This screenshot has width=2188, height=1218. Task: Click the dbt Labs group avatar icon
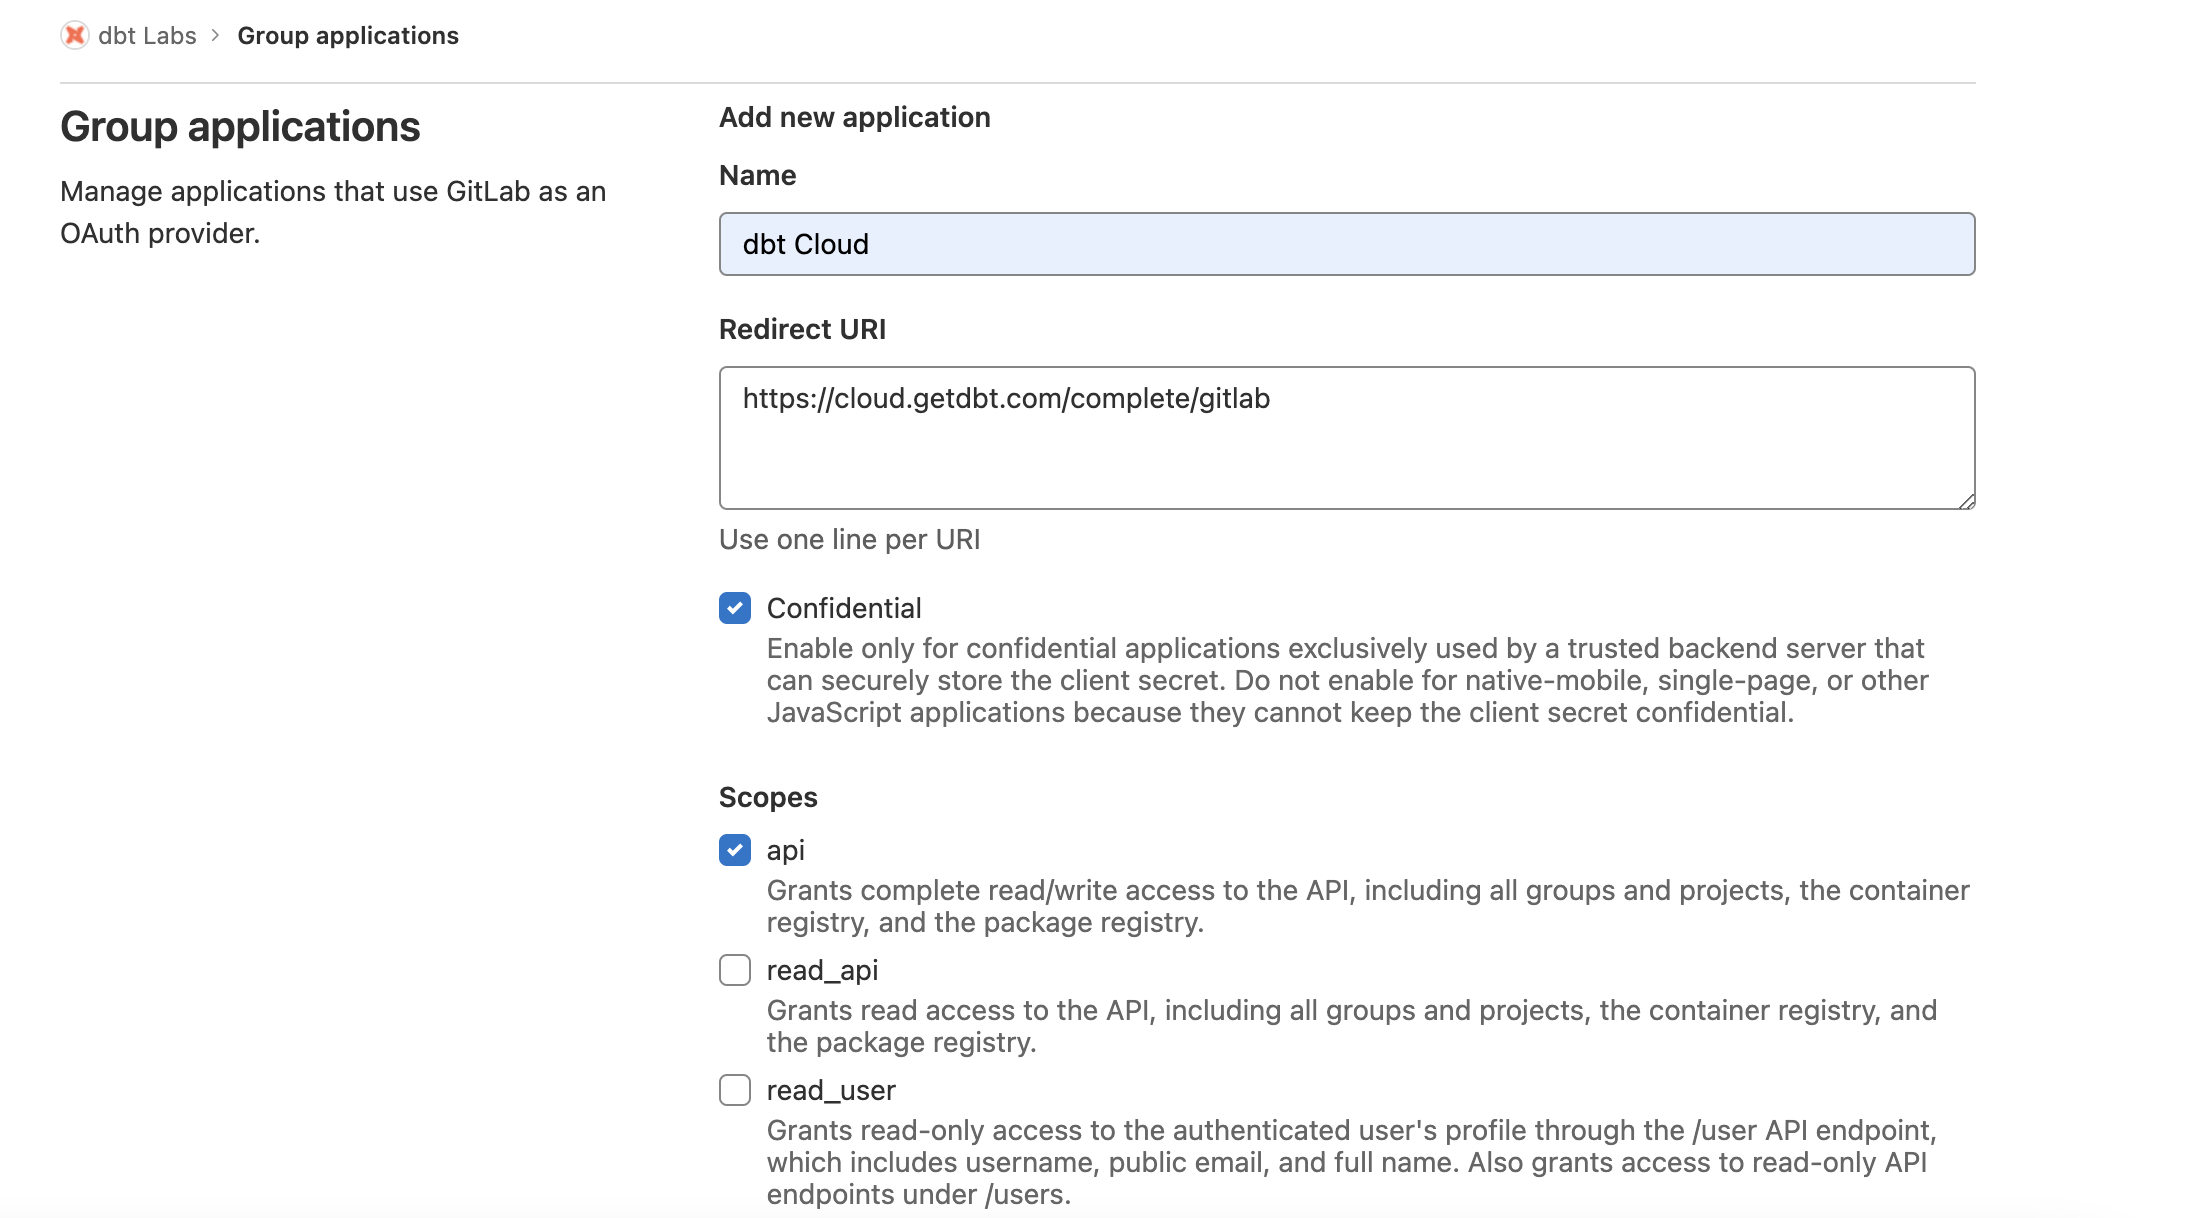75,36
